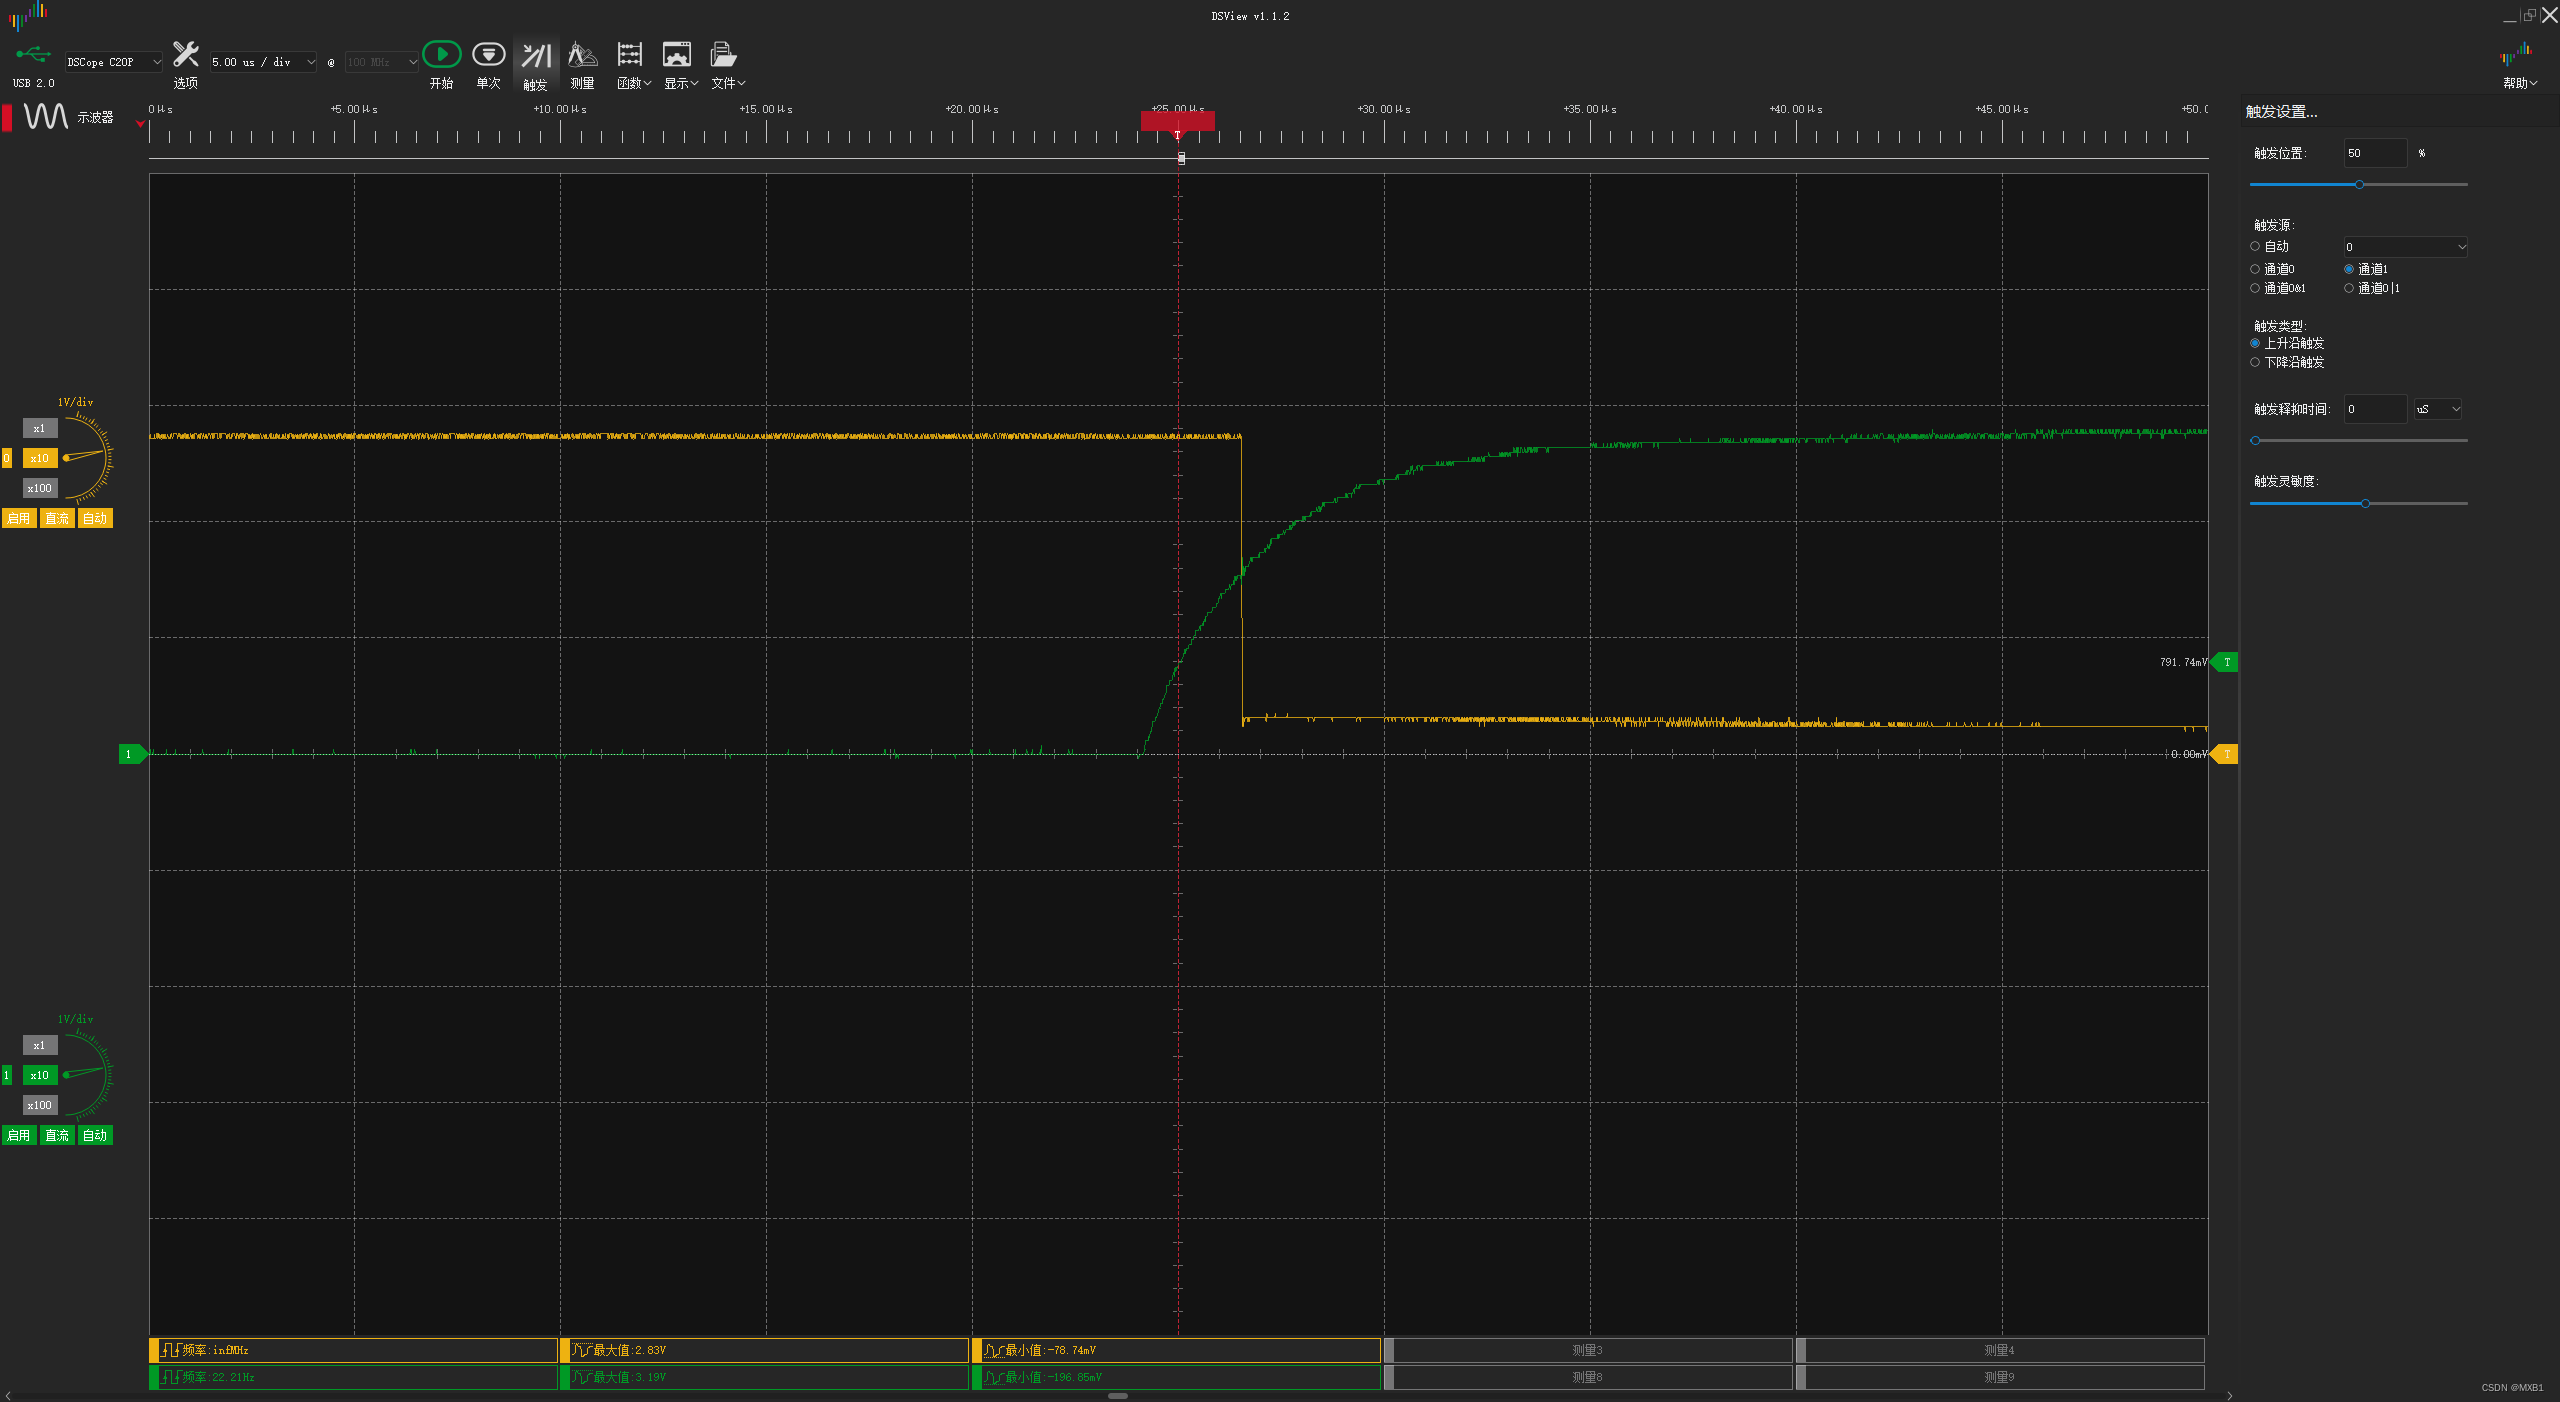Screen dimensions: 2560x1402
Task: Adjust the trigger sensitivity (触发灵敏度) slider
Action: click(x=2365, y=503)
